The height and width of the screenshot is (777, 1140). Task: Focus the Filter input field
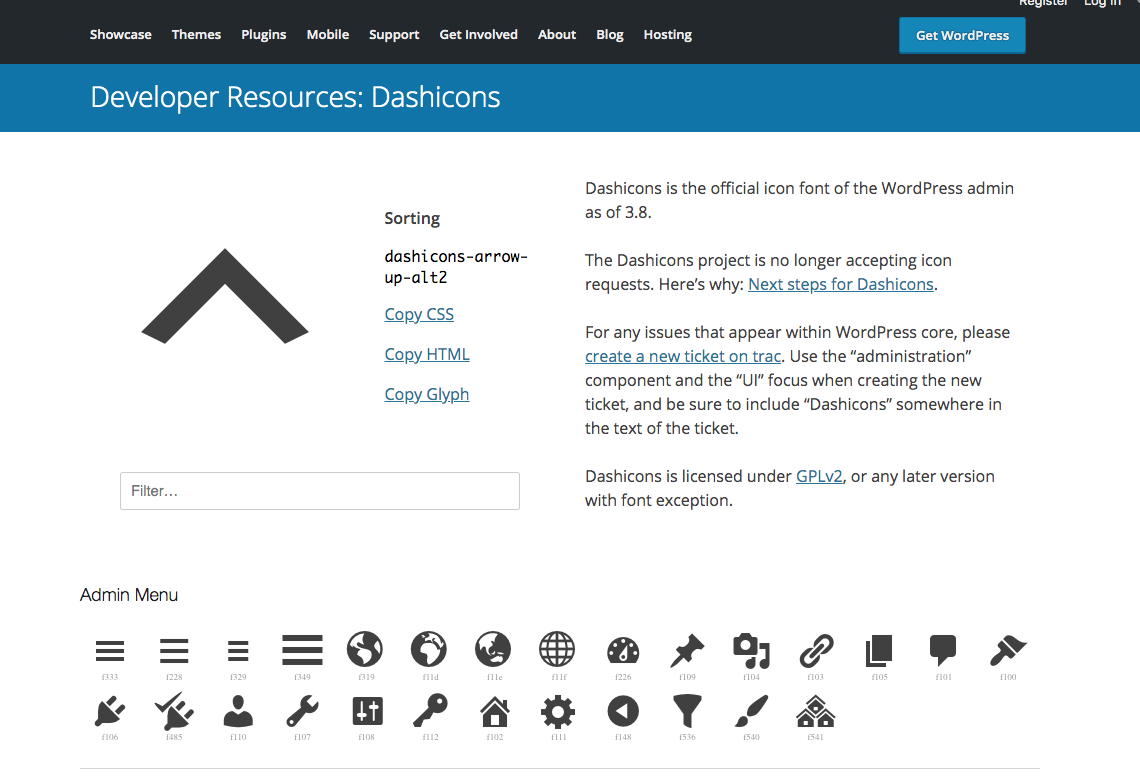point(320,491)
